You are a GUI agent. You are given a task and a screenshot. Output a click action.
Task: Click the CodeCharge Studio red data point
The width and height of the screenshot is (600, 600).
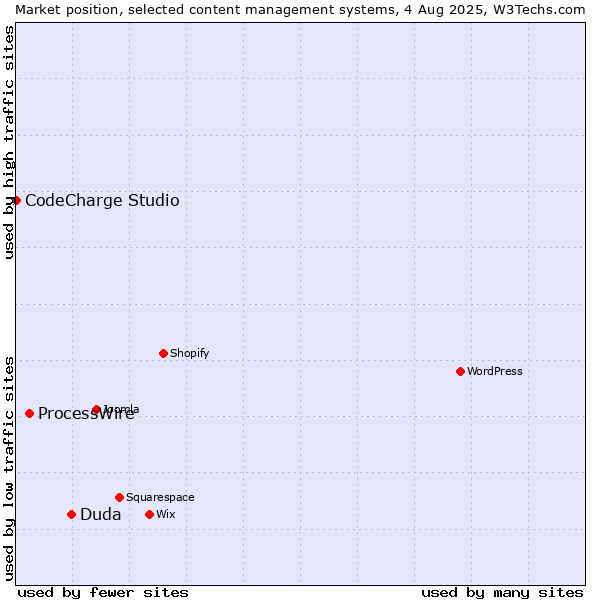pos(16,200)
